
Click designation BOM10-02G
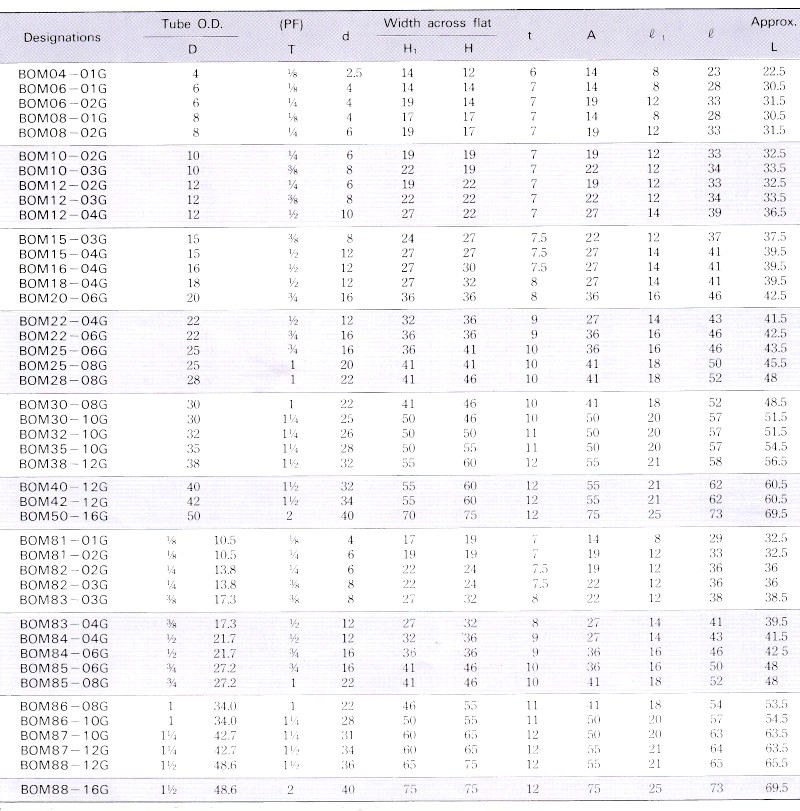pyautogui.click(x=63, y=156)
